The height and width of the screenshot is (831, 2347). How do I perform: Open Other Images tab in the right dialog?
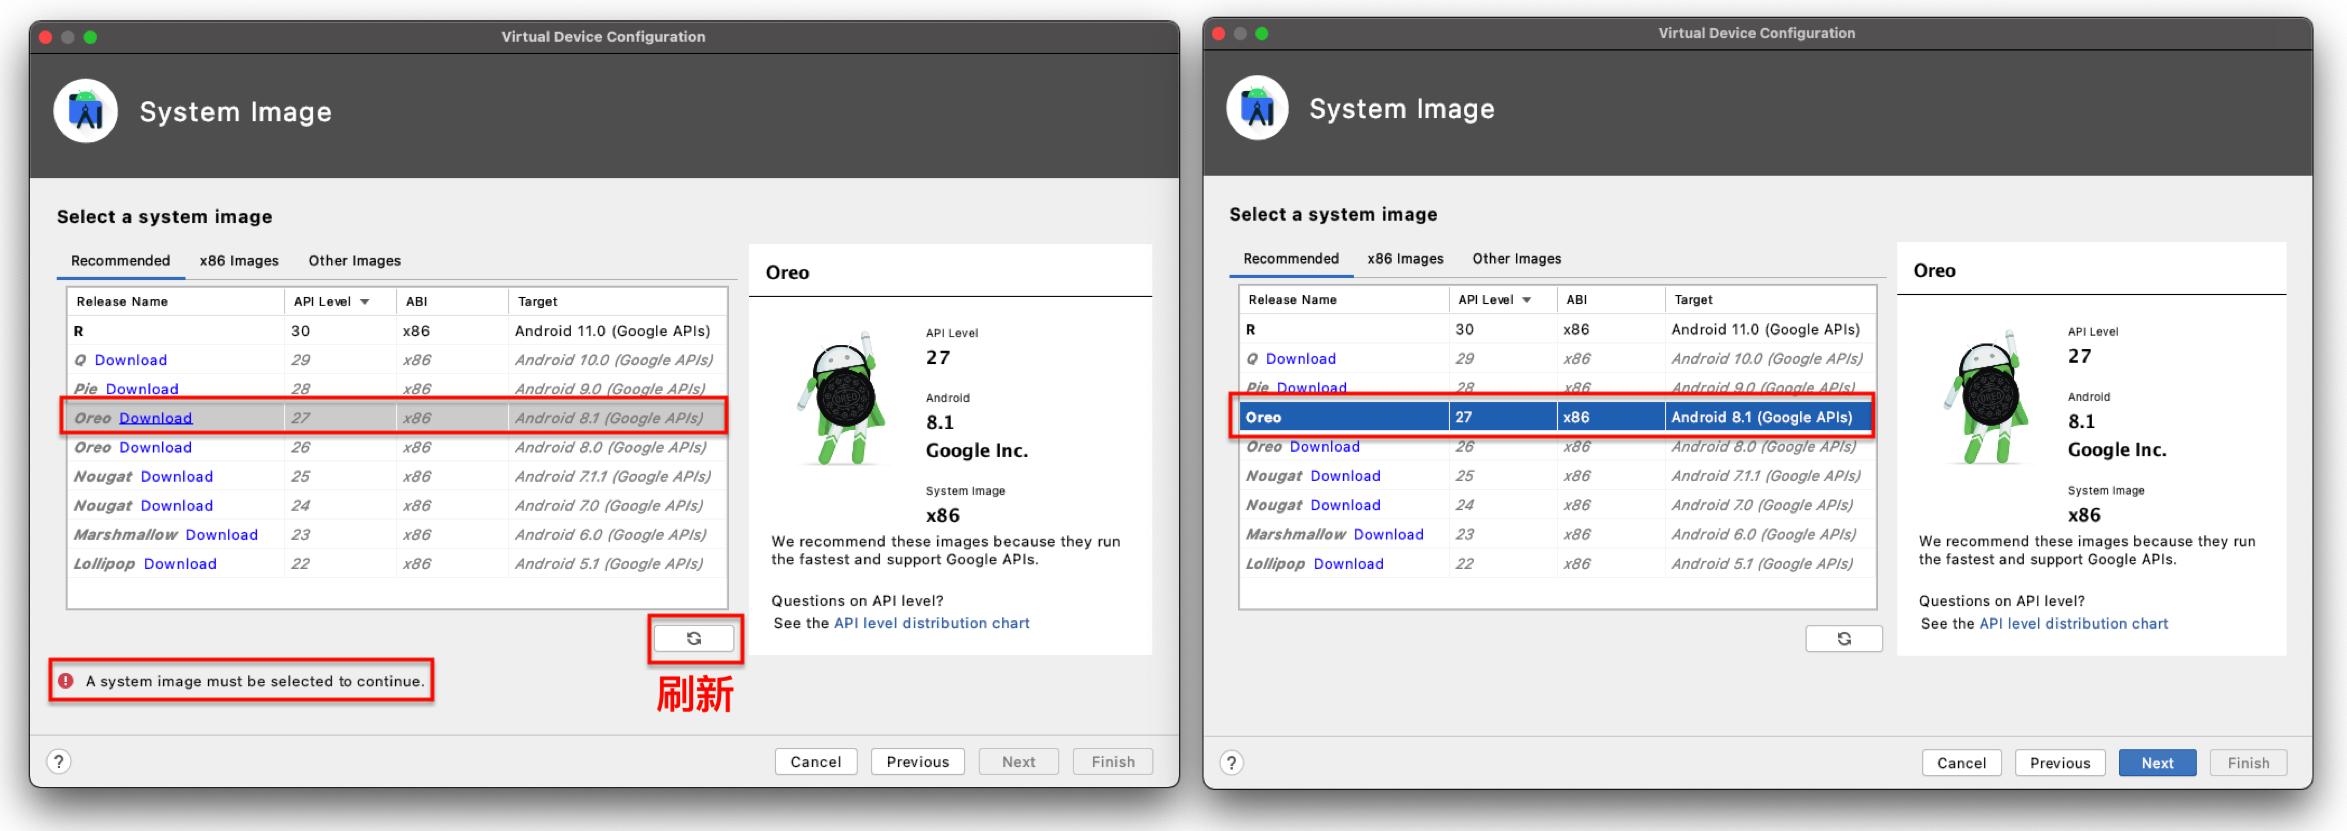pos(1516,259)
